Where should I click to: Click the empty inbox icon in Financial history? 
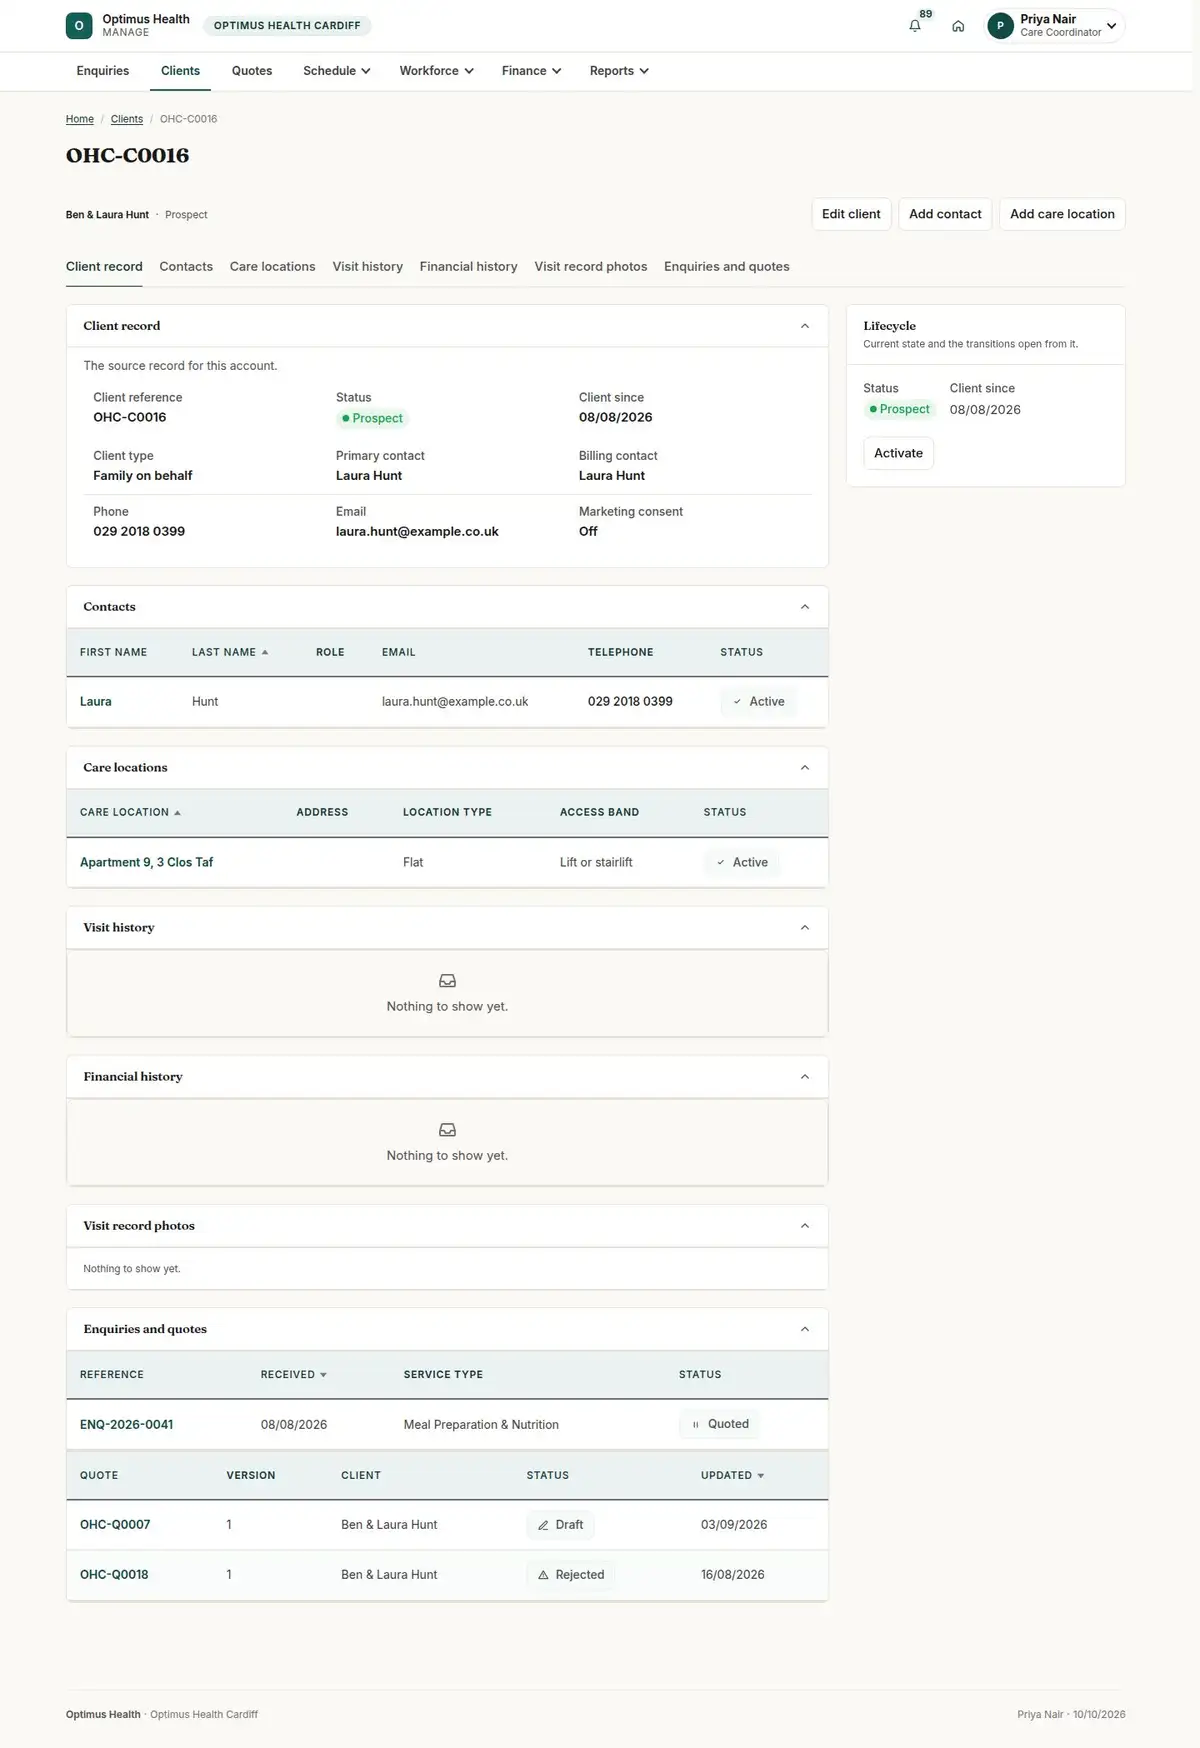tap(447, 1130)
